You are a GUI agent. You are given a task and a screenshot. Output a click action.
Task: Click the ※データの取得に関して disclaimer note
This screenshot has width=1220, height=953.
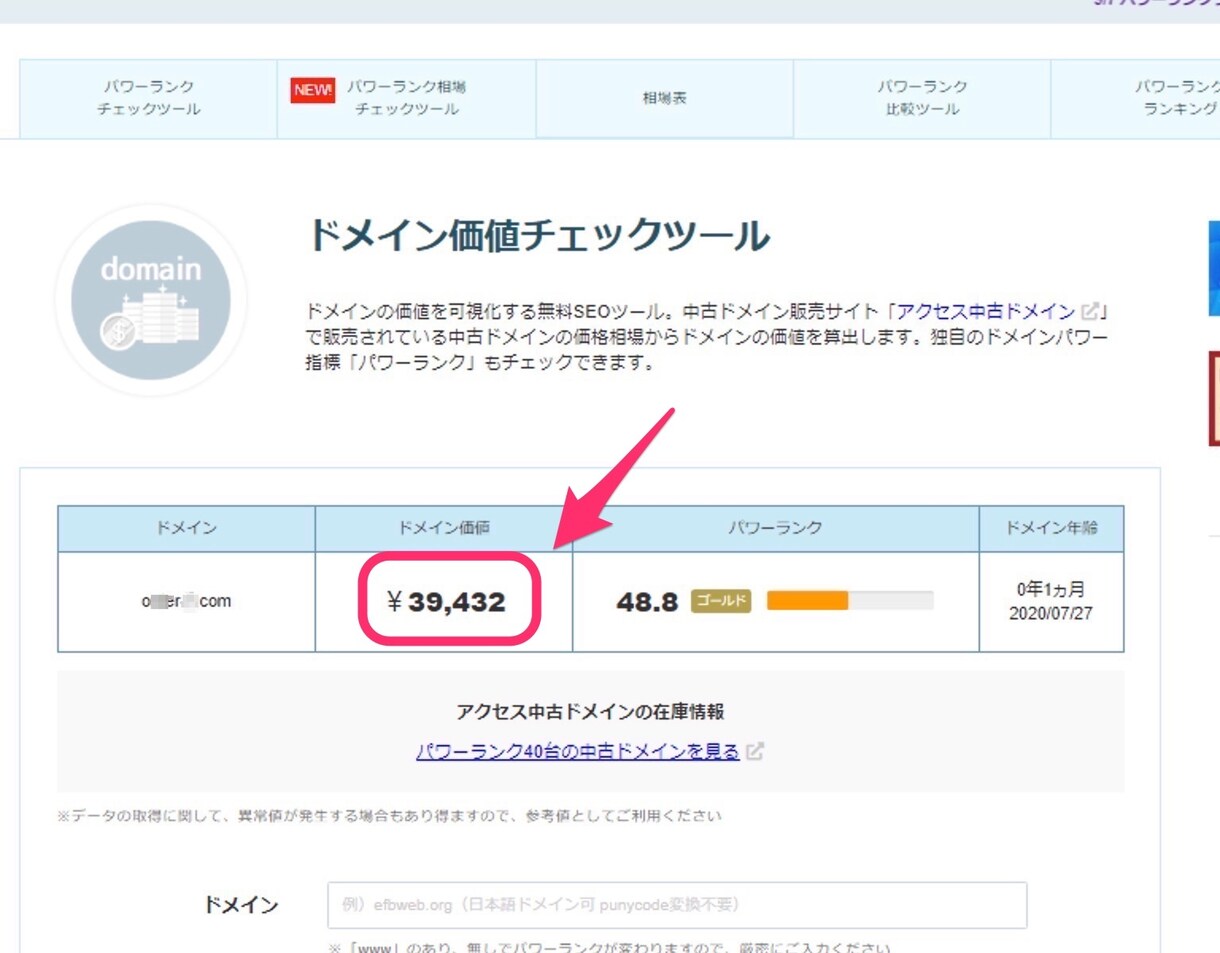388,816
